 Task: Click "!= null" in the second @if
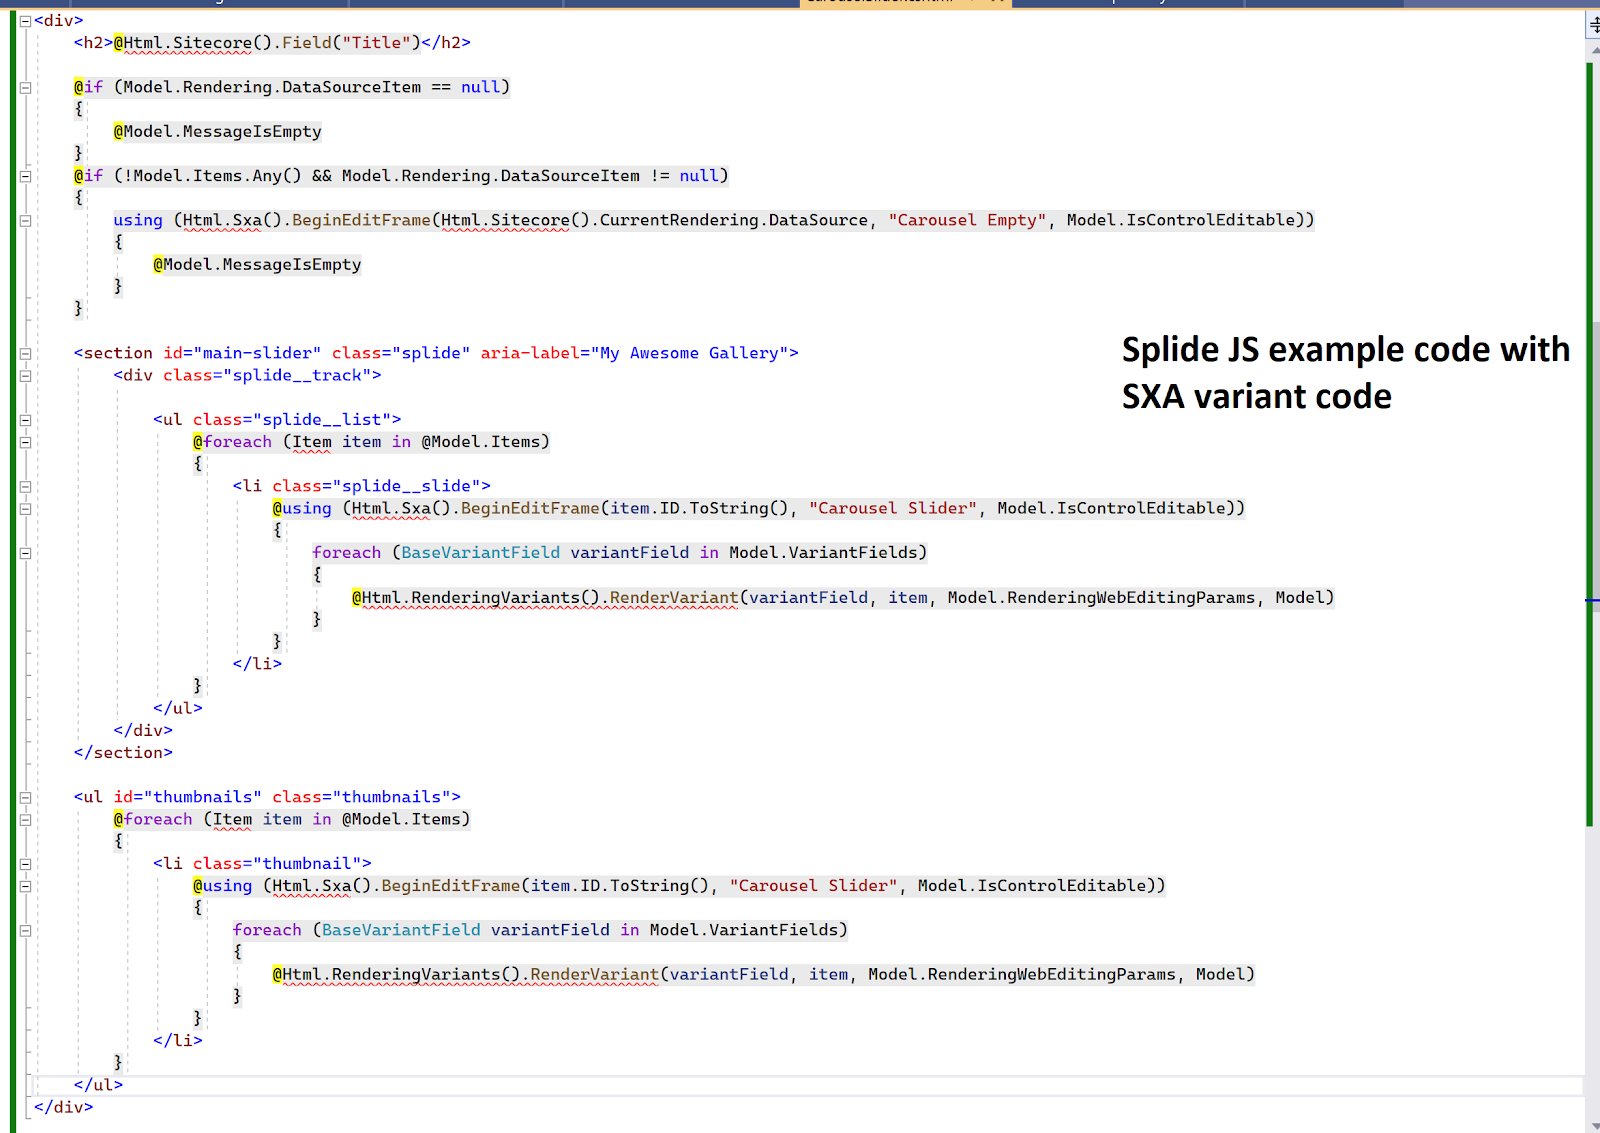coord(685,176)
